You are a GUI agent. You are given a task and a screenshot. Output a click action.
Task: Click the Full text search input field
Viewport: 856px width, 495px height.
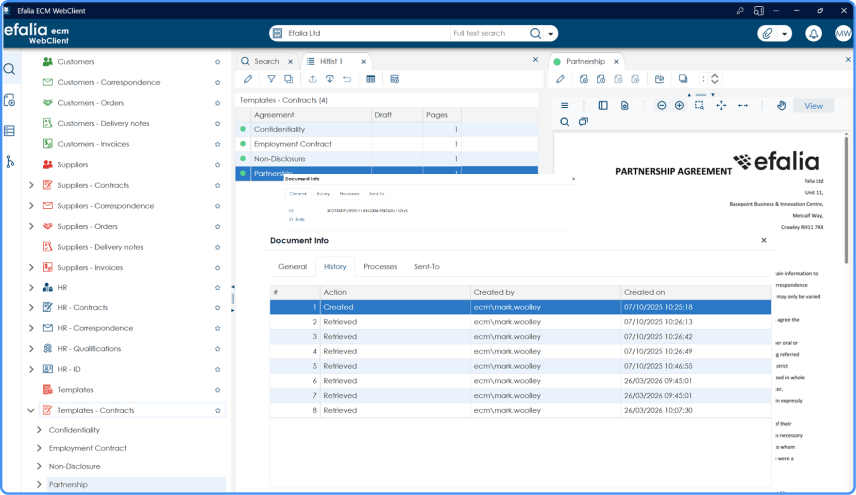tap(489, 33)
